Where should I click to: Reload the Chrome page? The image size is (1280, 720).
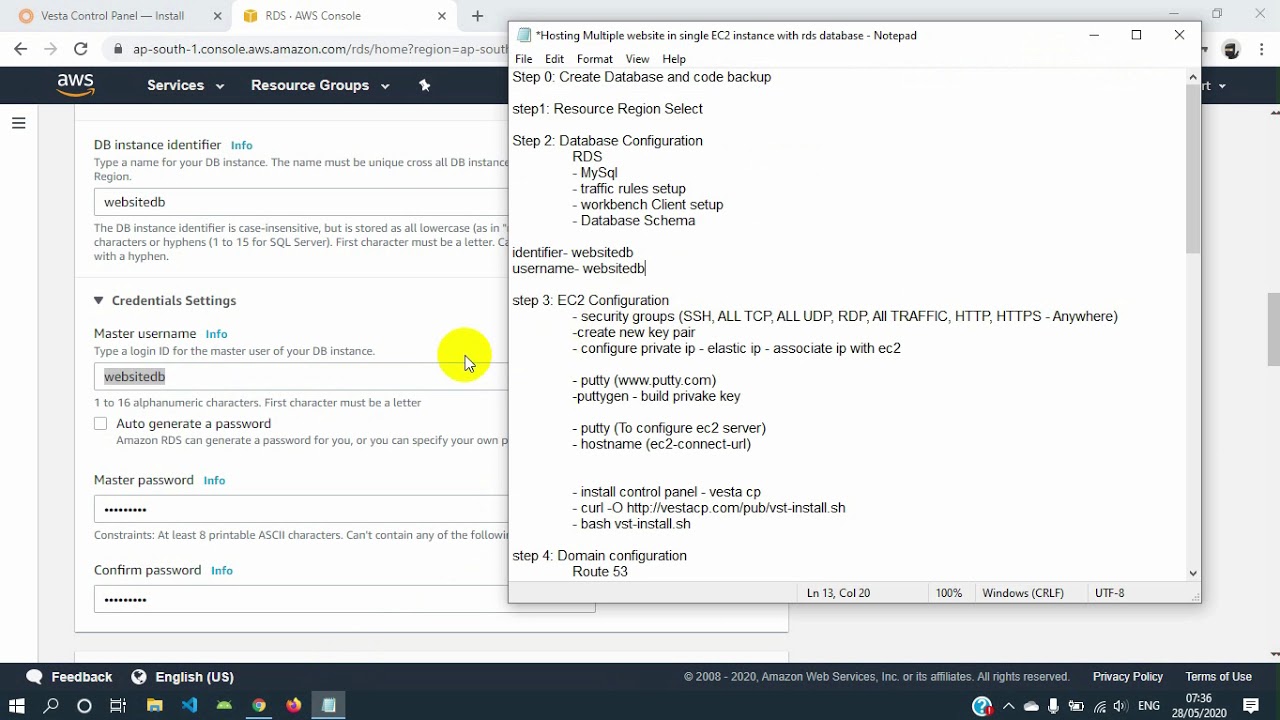81,48
